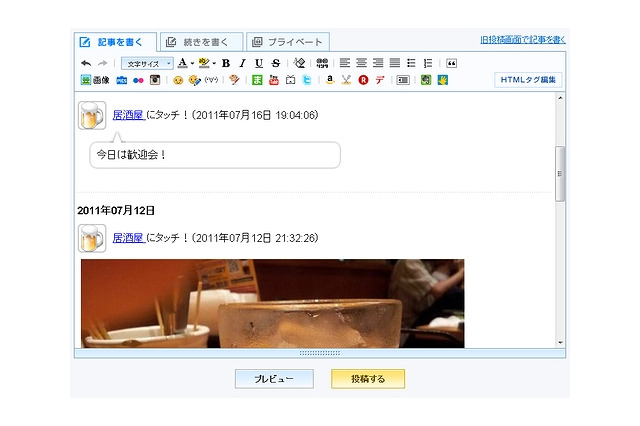This screenshot has width=640, height=426.
Task: Insert an image with the 画像 button
Action: click(95, 80)
